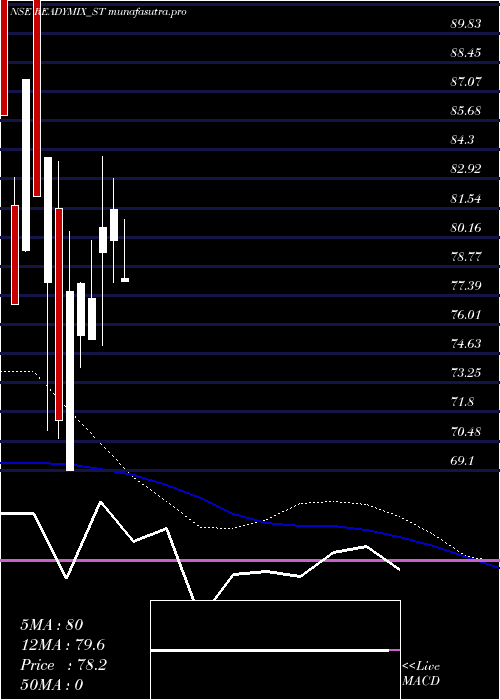Click the last small white candlestick near 78
This screenshot has width=500, height=700.
click(125, 280)
